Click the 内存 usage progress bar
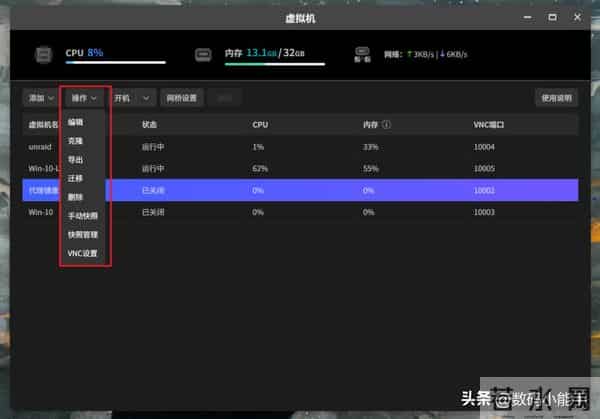 click(275, 64)
